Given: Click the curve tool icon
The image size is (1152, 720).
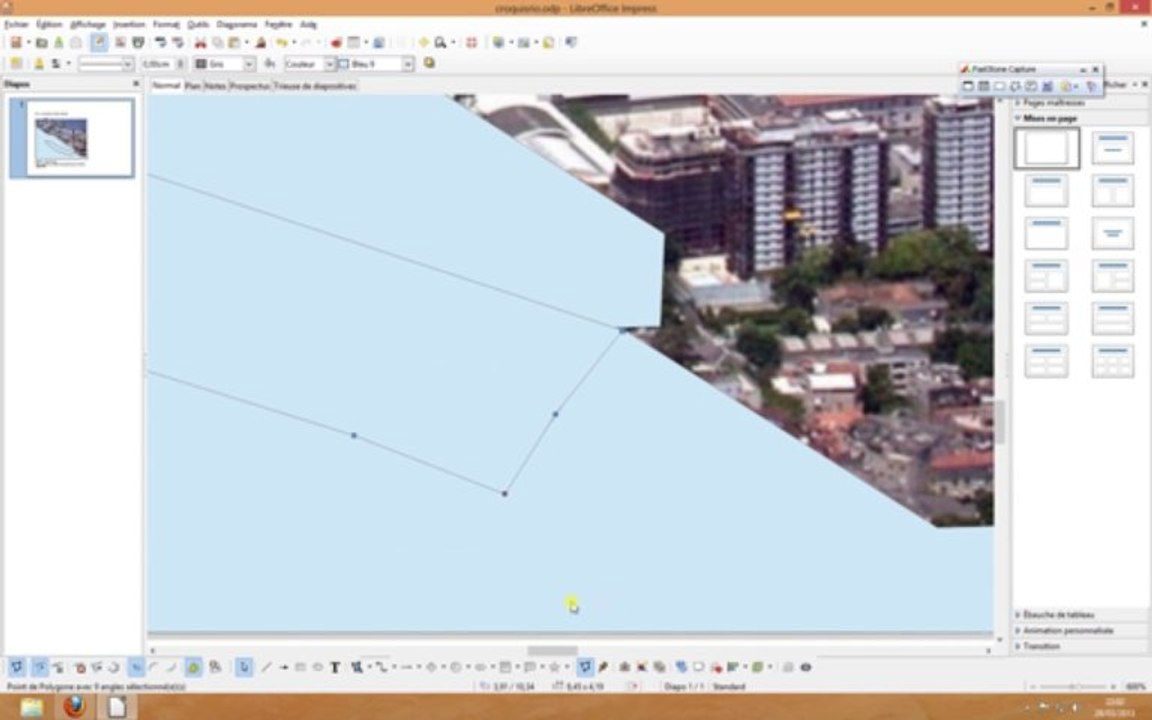Looking at the screenshot, I should point(357,667).
